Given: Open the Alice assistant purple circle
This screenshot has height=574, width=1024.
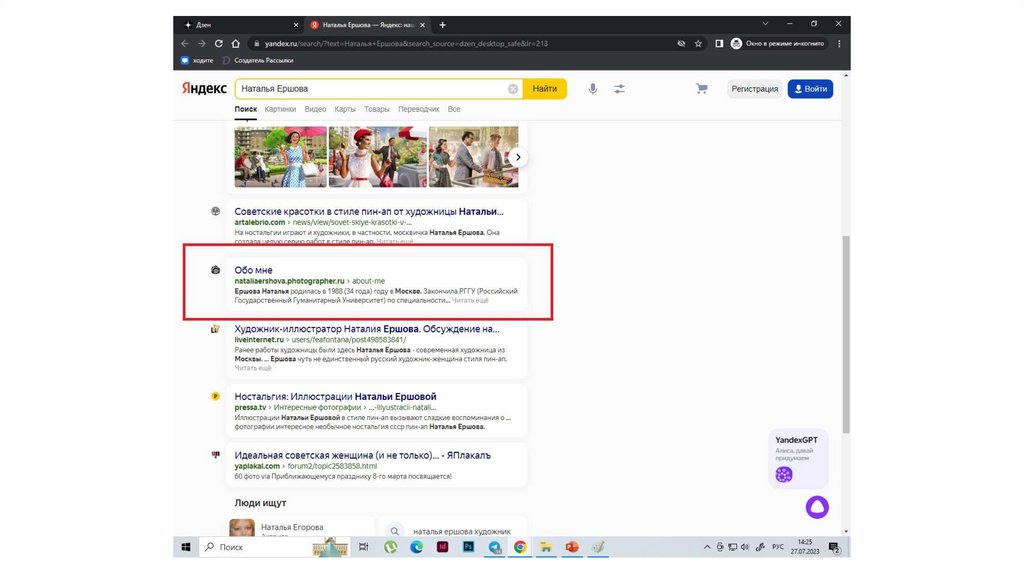Looking at the screenshot, I should 817,506.
